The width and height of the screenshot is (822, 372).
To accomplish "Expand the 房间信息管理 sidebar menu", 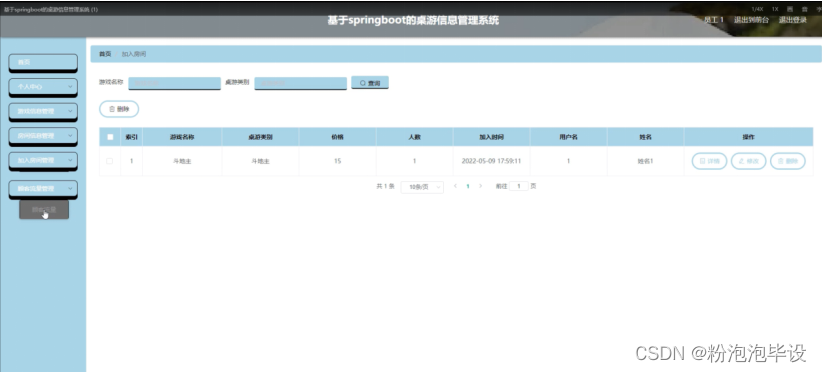I will pos(43,136).
